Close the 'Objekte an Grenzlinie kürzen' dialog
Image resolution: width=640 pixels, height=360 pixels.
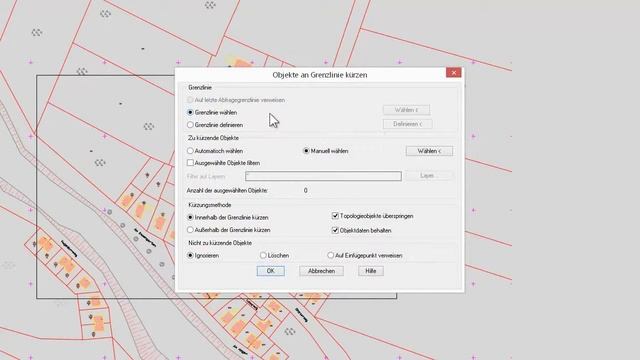453,73
